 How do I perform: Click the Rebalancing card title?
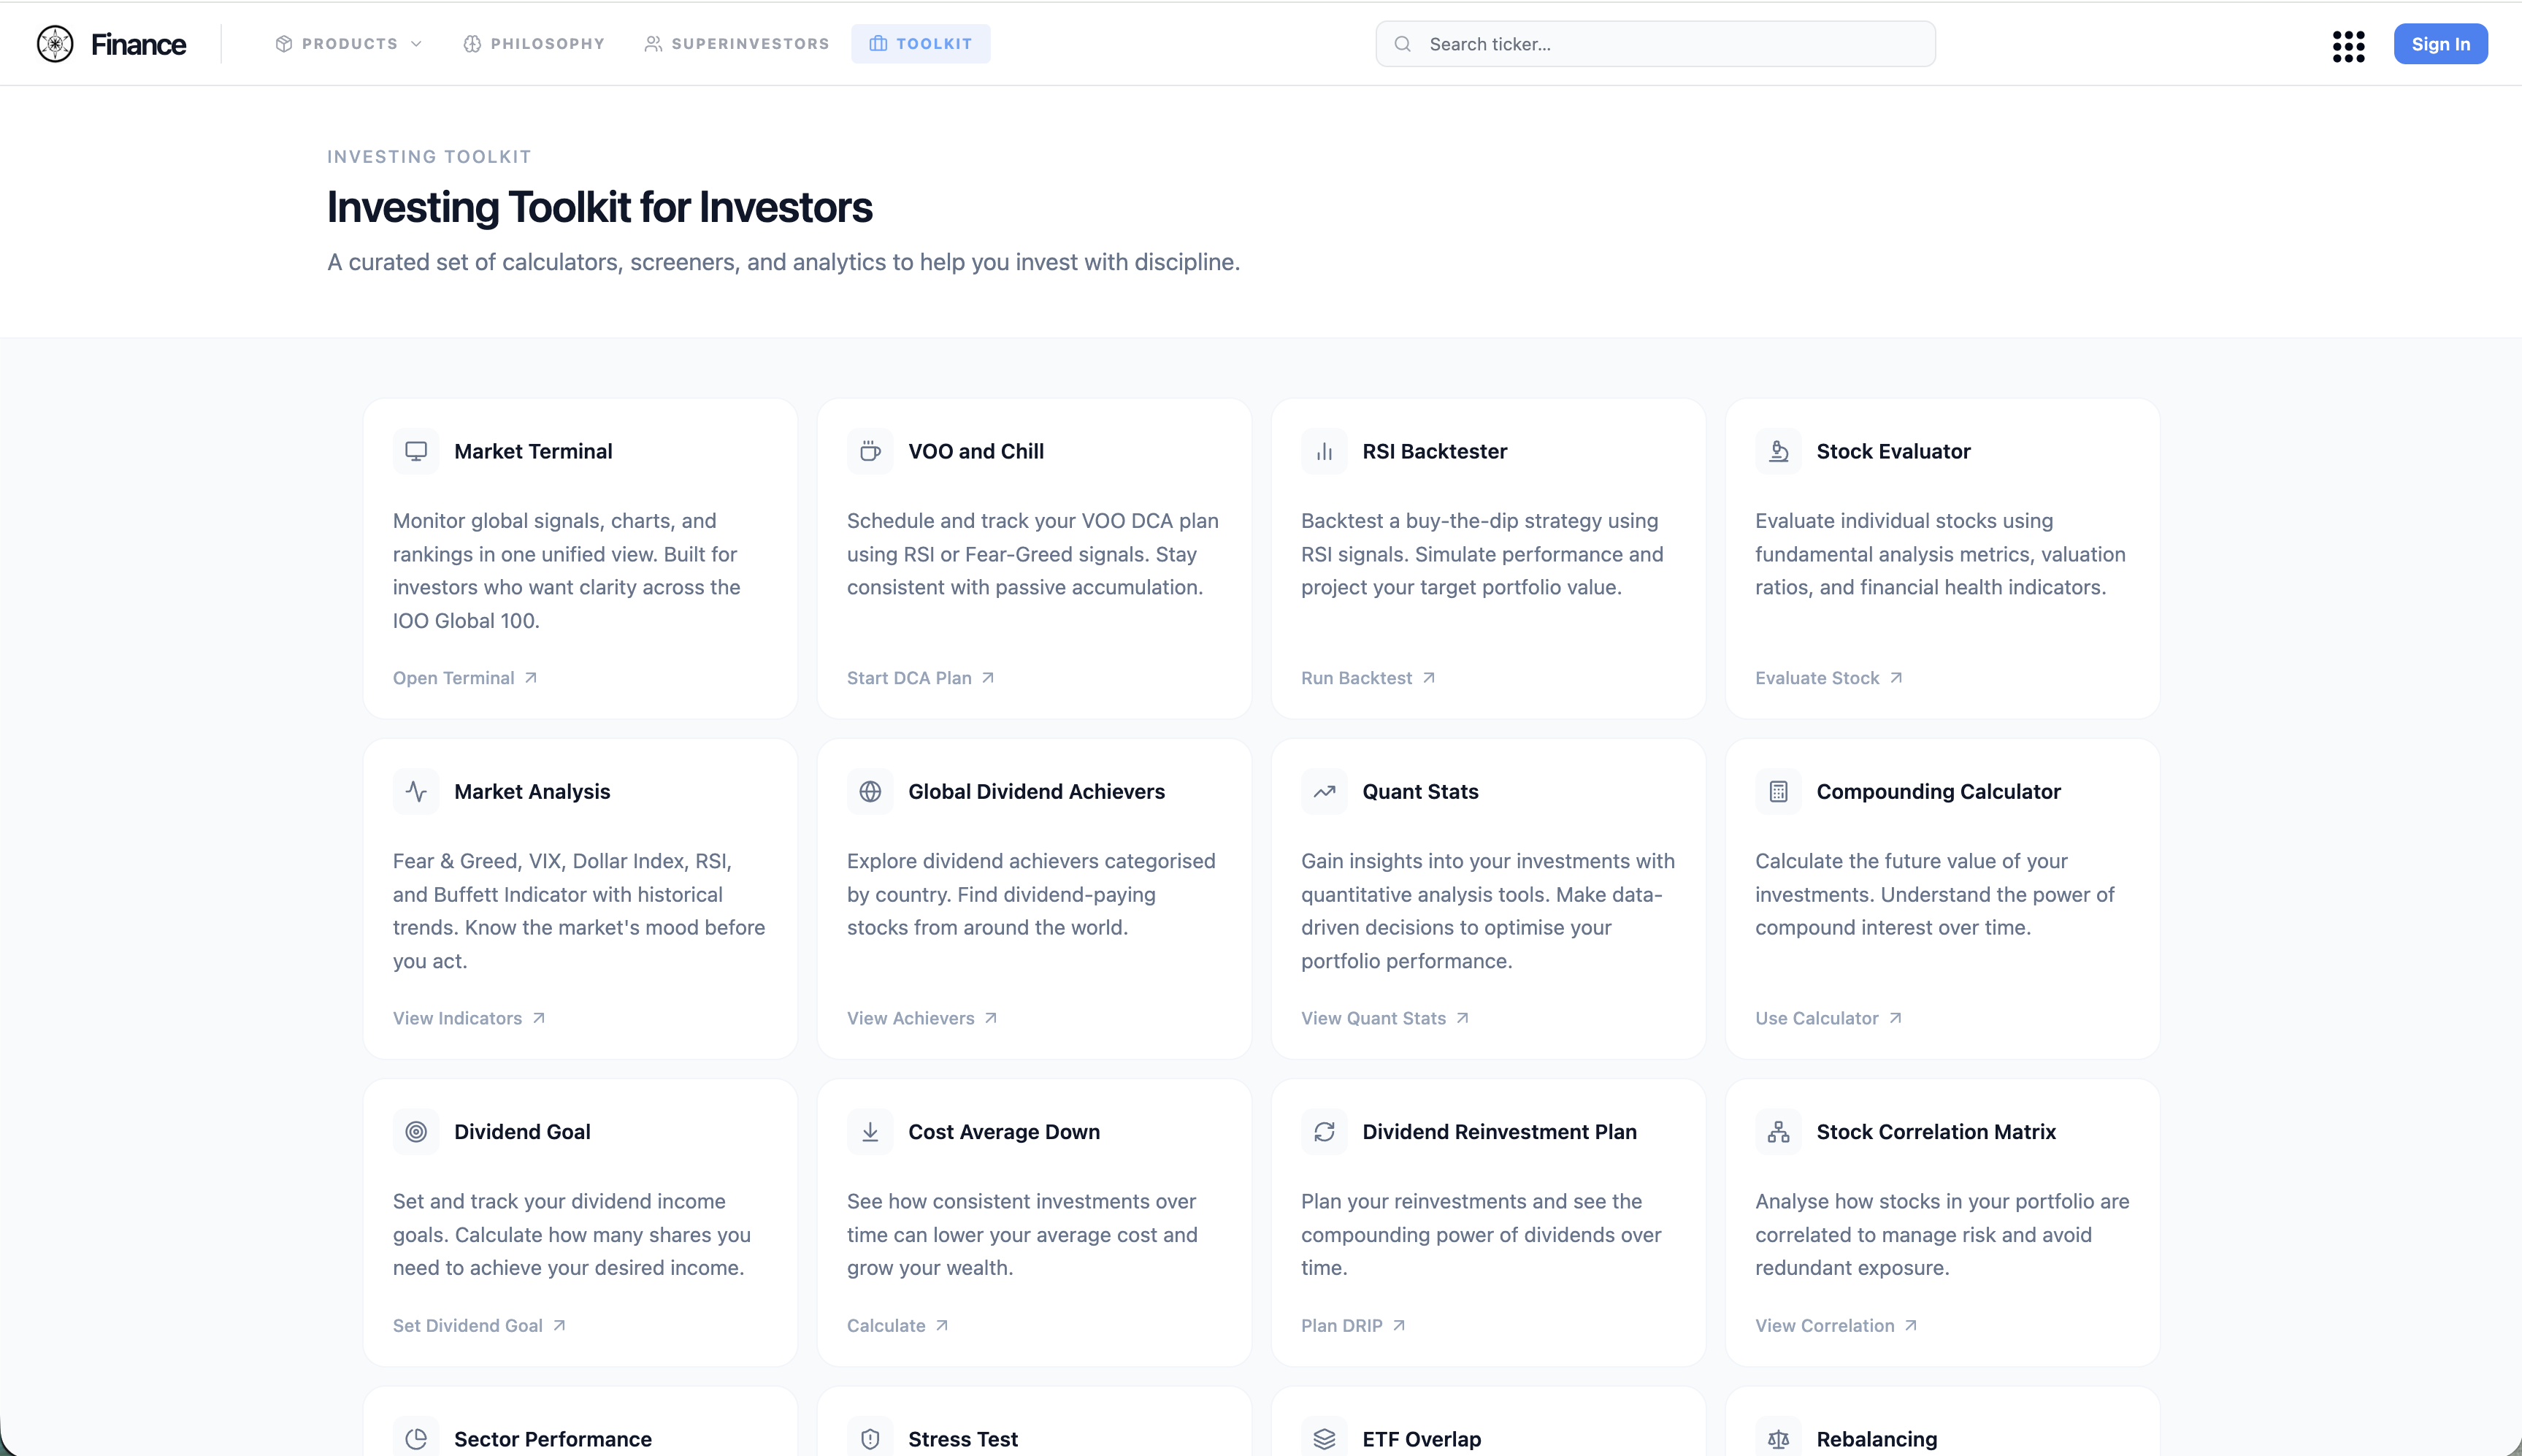coord(1876,1439)
